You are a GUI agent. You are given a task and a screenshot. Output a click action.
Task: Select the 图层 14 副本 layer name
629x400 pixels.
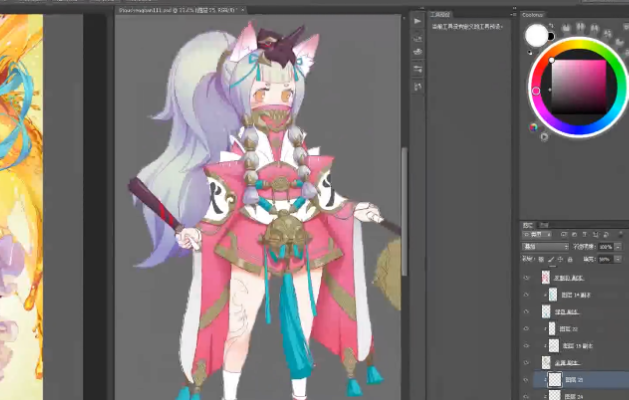(576, 295)
